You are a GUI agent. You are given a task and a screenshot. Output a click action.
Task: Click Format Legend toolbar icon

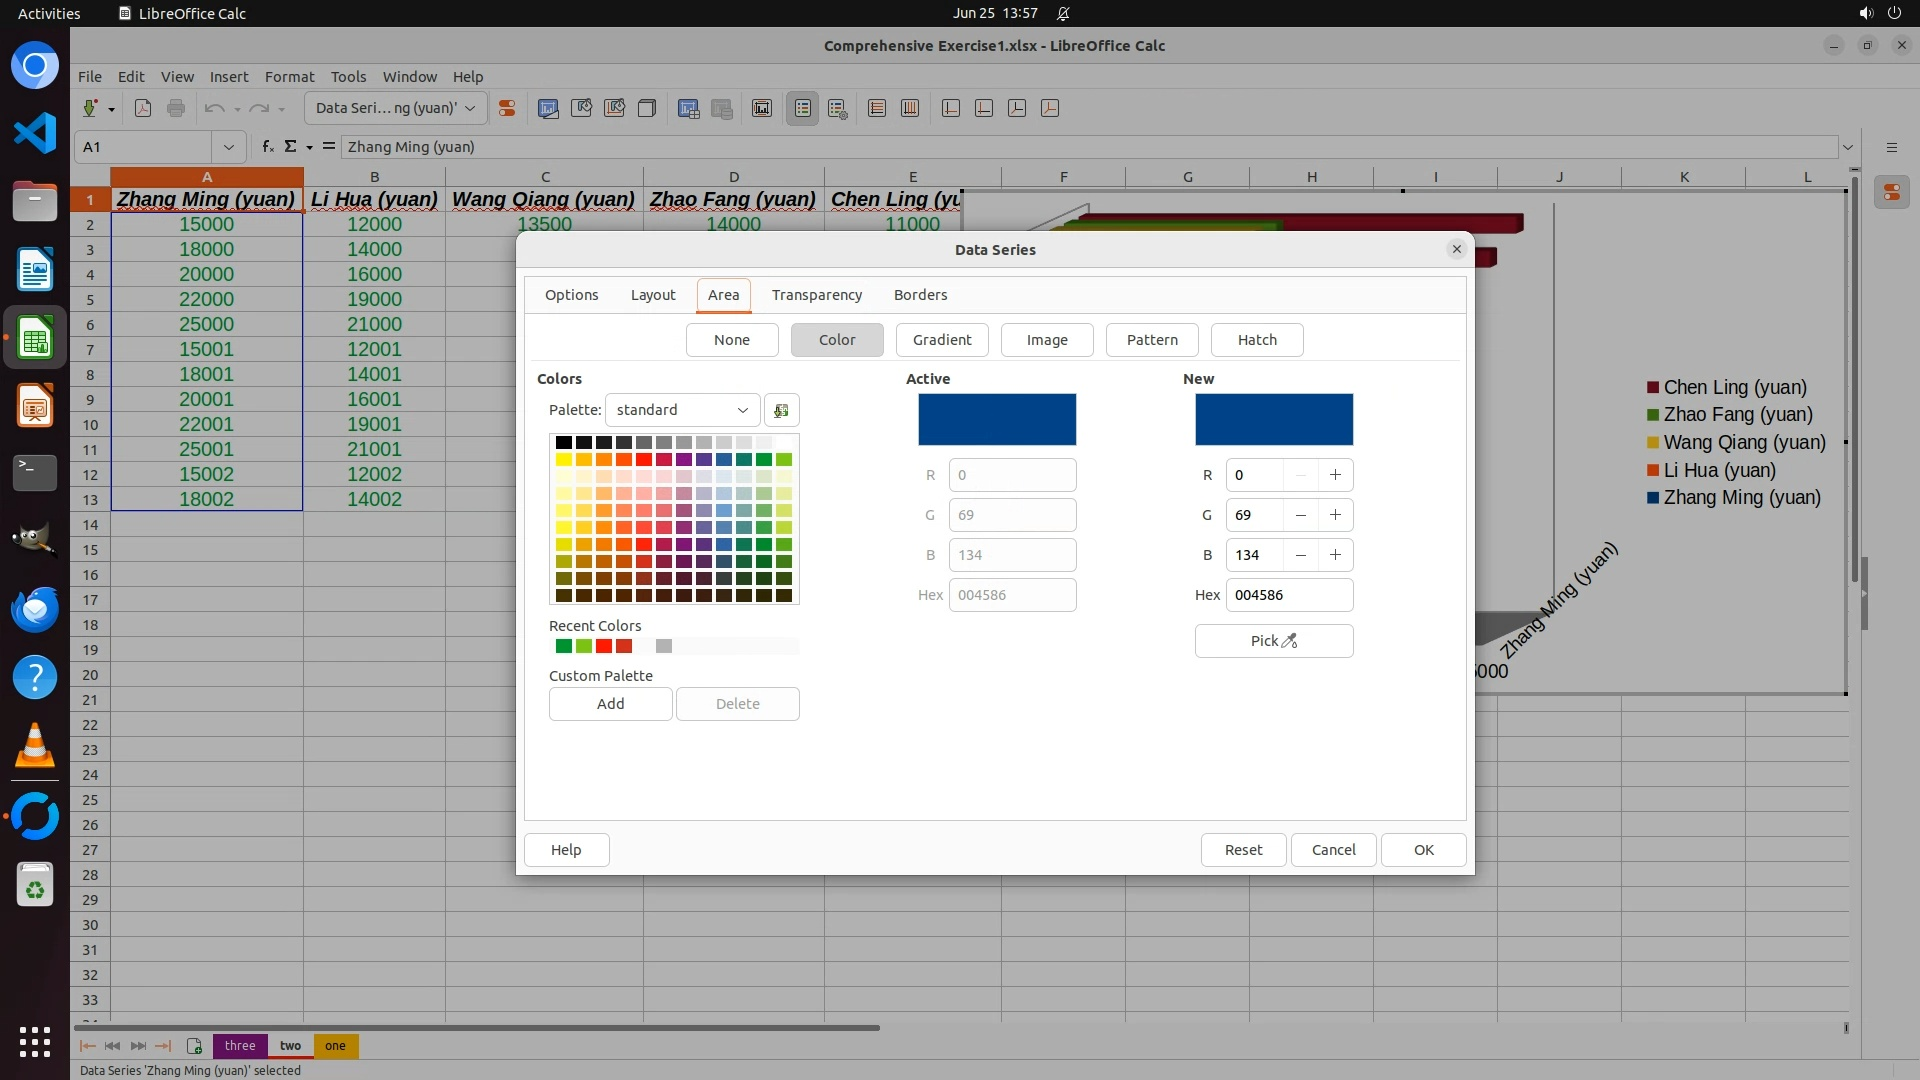[x=837, y=108]
